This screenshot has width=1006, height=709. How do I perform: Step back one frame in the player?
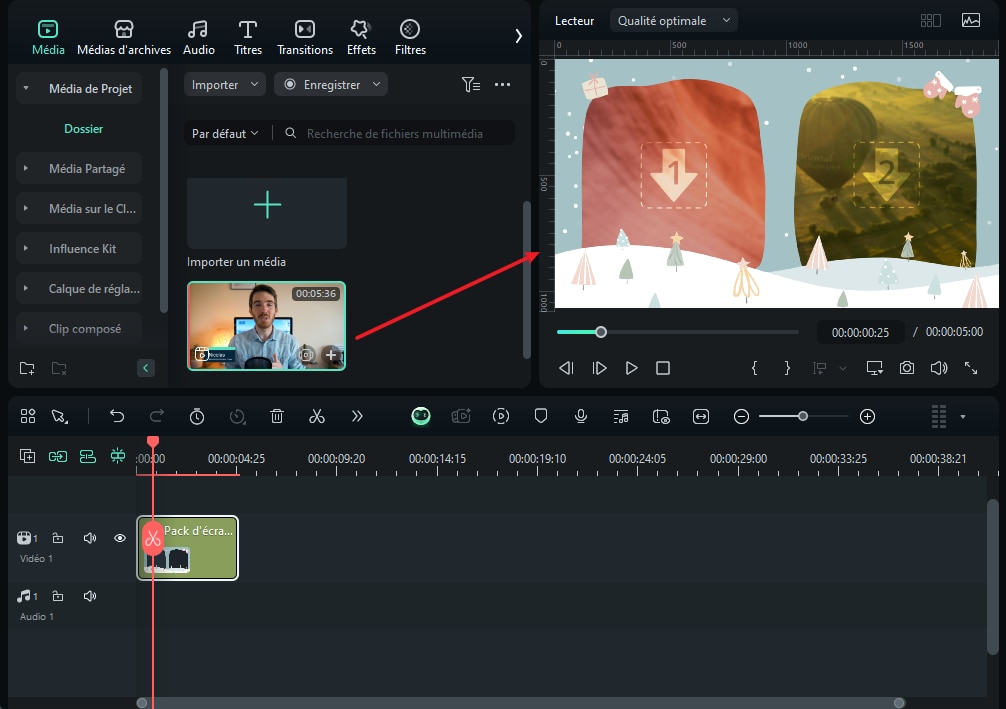[566, 368]
